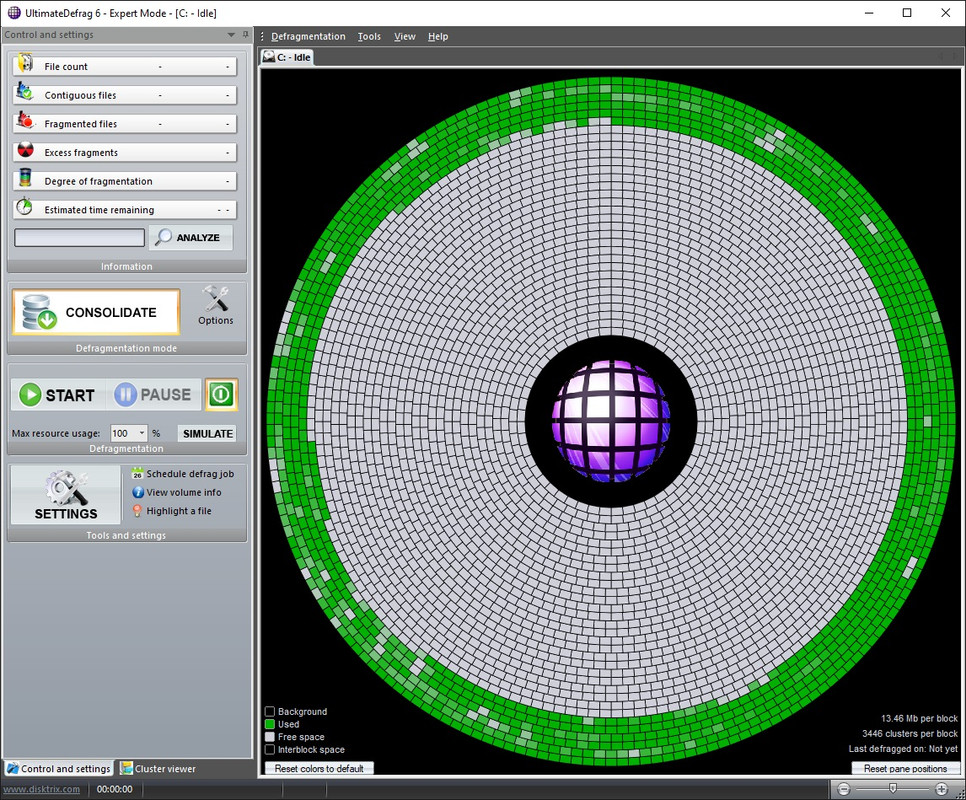Pin the Control and settings panel
The image size is (966, 800).
point(246,35)
